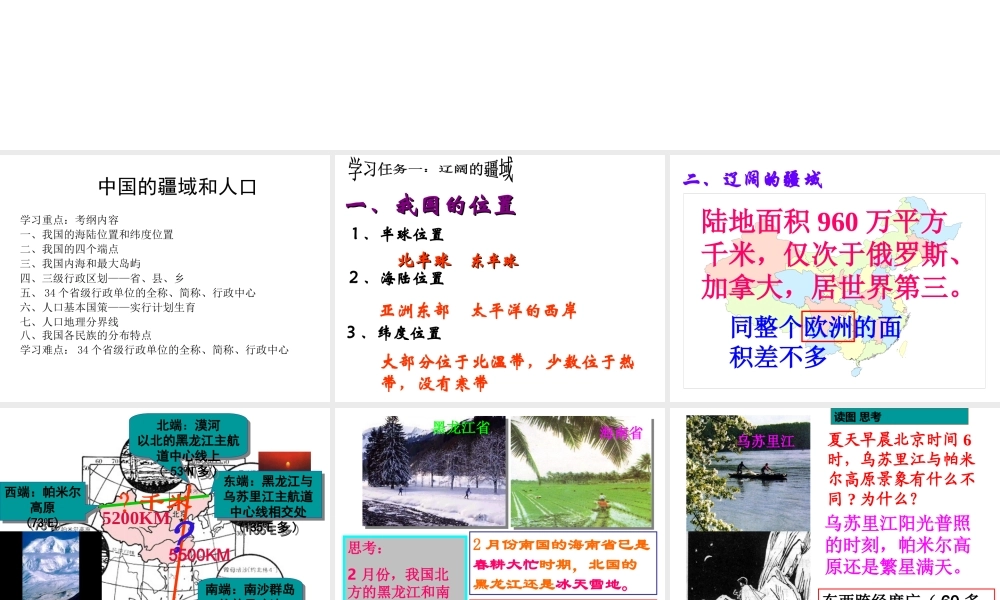Viewport: 1000px width, 600px height.
Task: Click the 乌苏里江 river boat photo
Action: 748,472
